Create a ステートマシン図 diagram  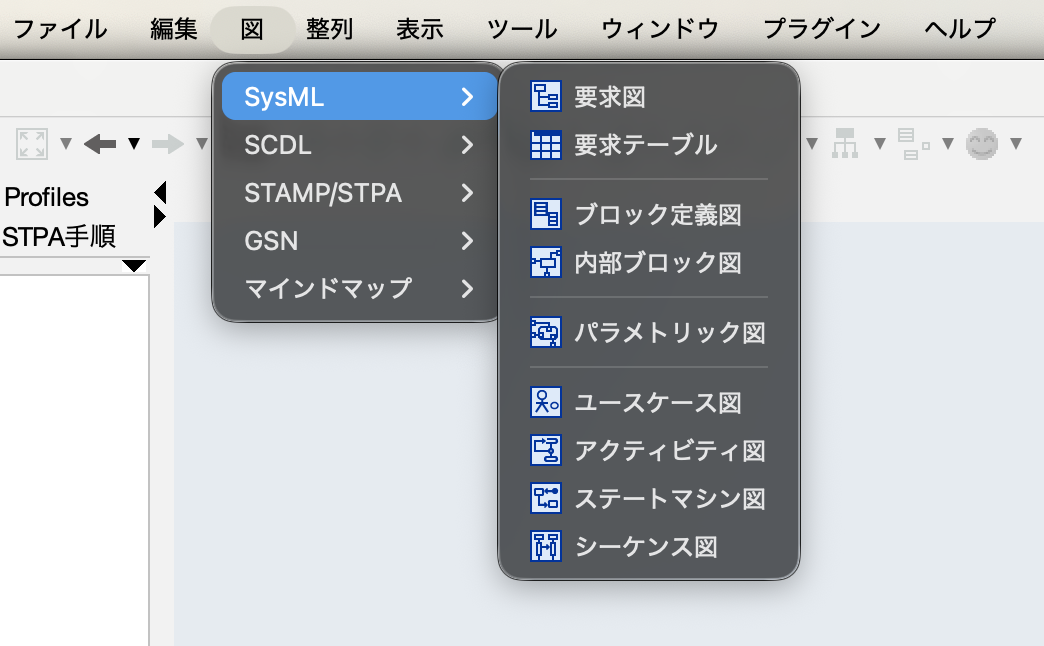(x=669, y=498)
